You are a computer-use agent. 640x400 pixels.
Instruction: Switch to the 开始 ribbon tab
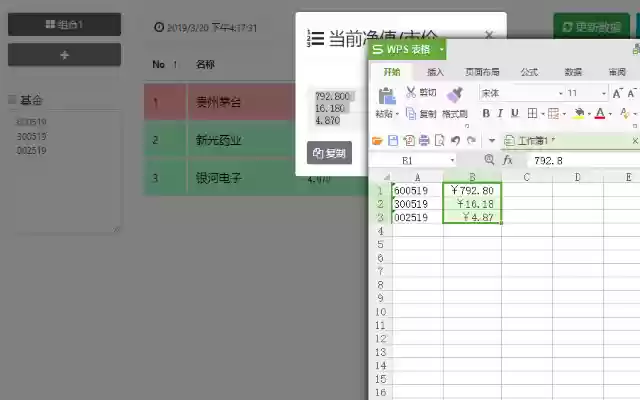(x=392, y=72)
